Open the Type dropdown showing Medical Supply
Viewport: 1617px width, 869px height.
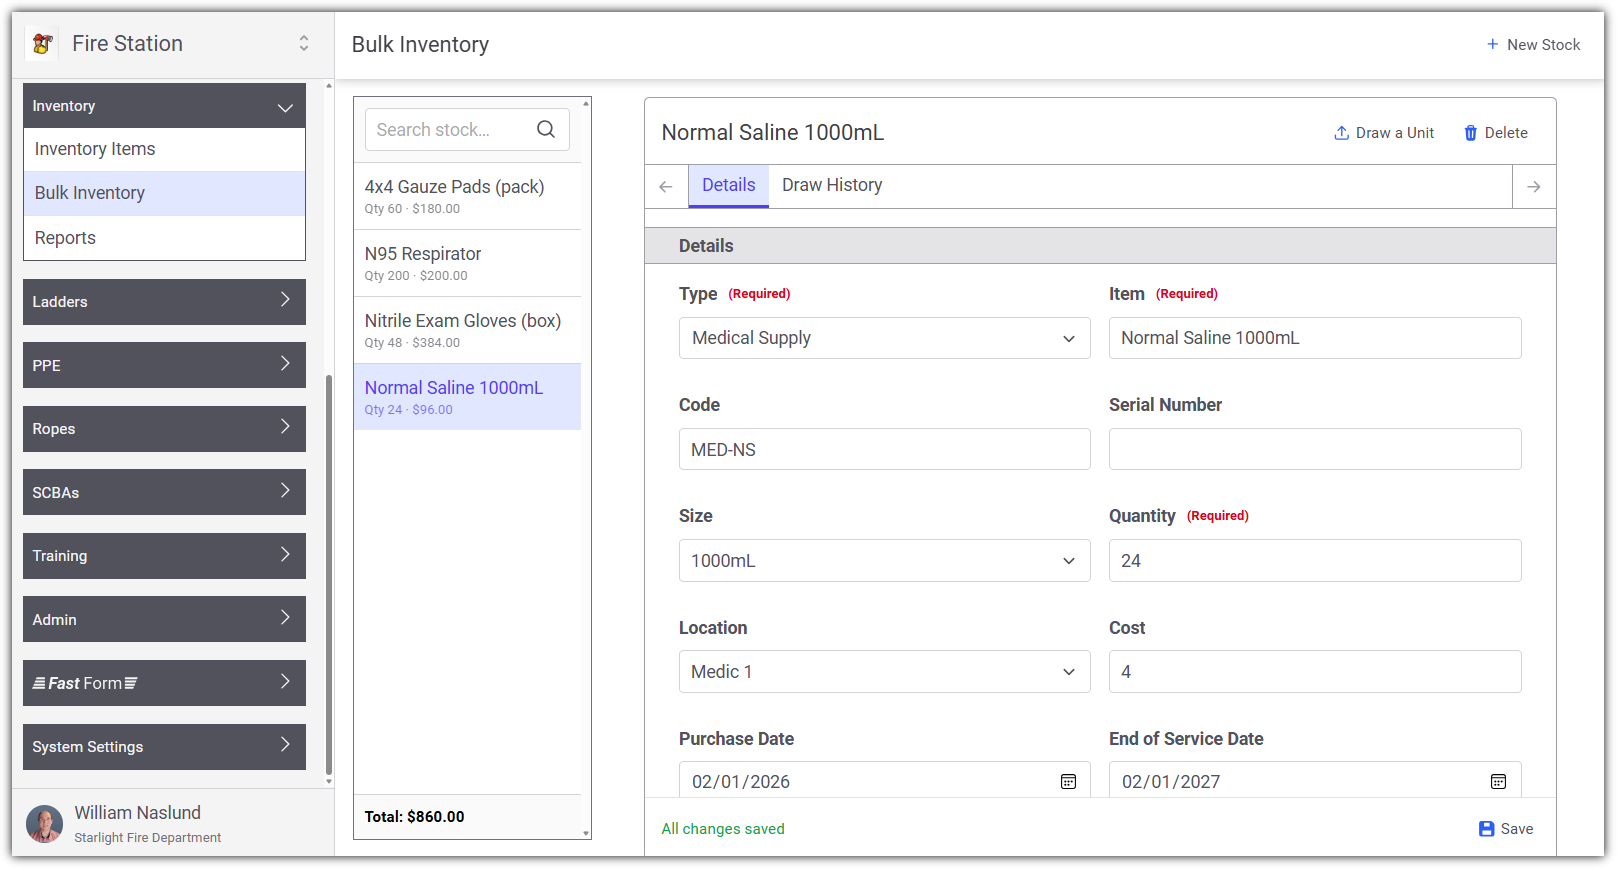tap(884, 338)
